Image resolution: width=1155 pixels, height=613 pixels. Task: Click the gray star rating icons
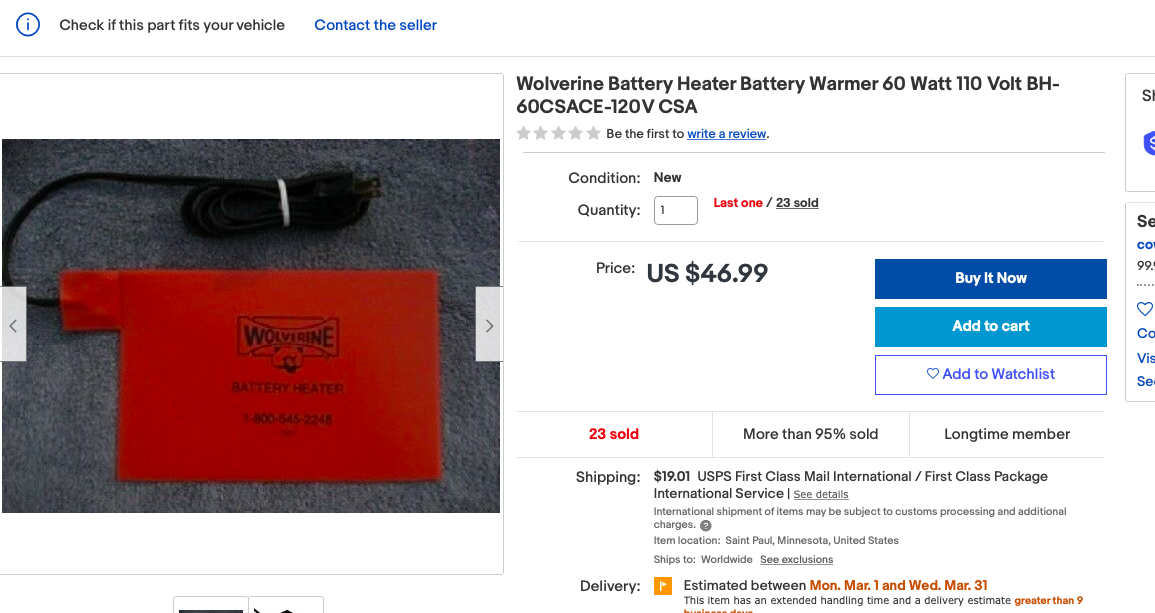tap(558, 133)
